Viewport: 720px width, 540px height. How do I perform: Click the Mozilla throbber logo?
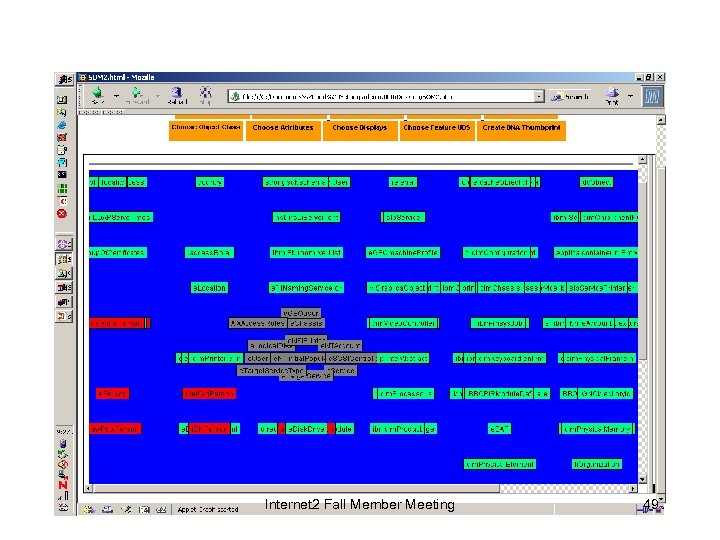pyautogui.click(x=652, y=96)
